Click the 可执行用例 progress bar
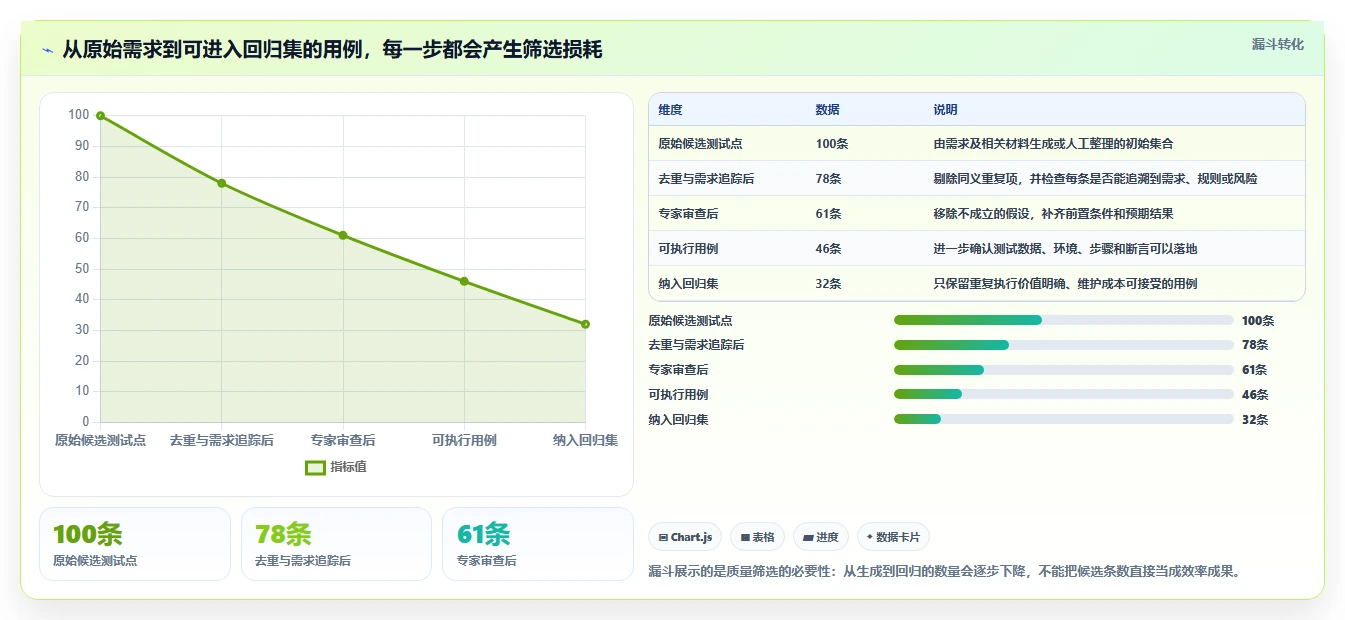Viewport: 1345px width, 620px height. [1063, 394]
